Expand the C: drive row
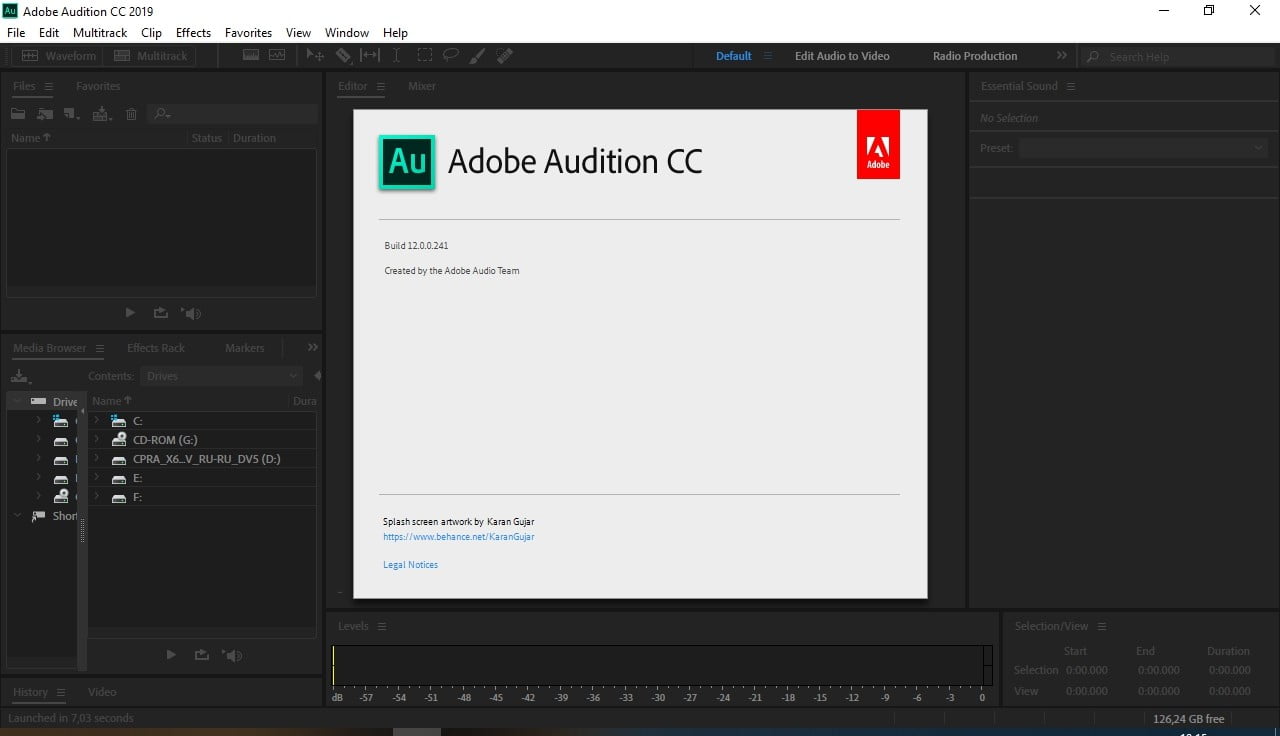Image resolution: width=1280 pixels, height=736 pixels. click(x=97, y=421)
